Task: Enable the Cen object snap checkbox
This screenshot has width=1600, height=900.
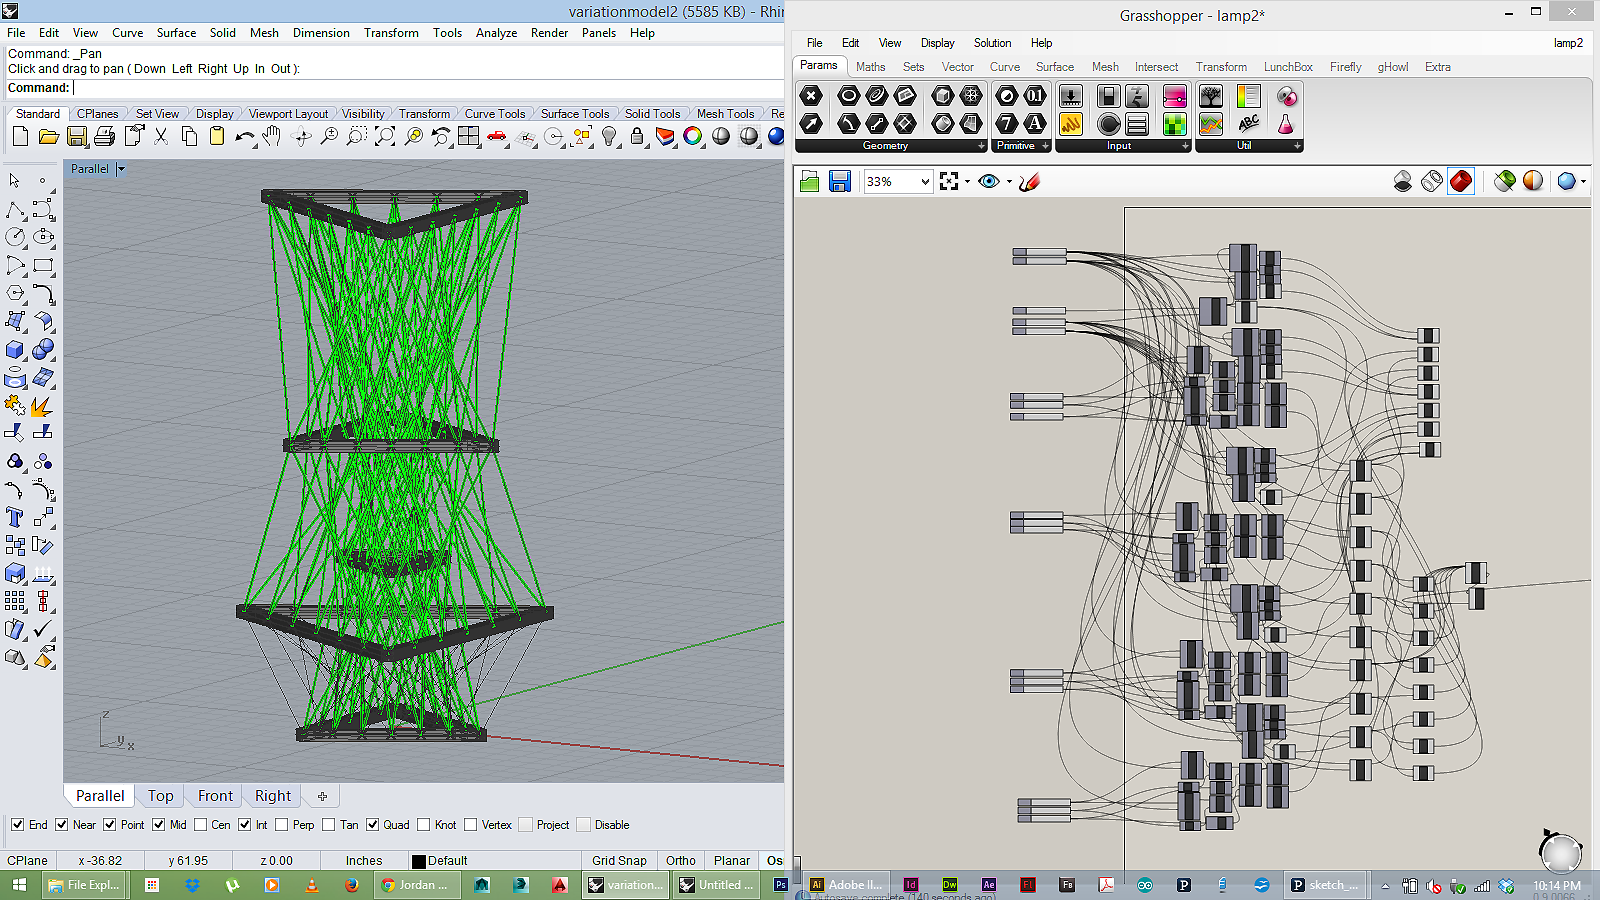Action: pos(201,825)
